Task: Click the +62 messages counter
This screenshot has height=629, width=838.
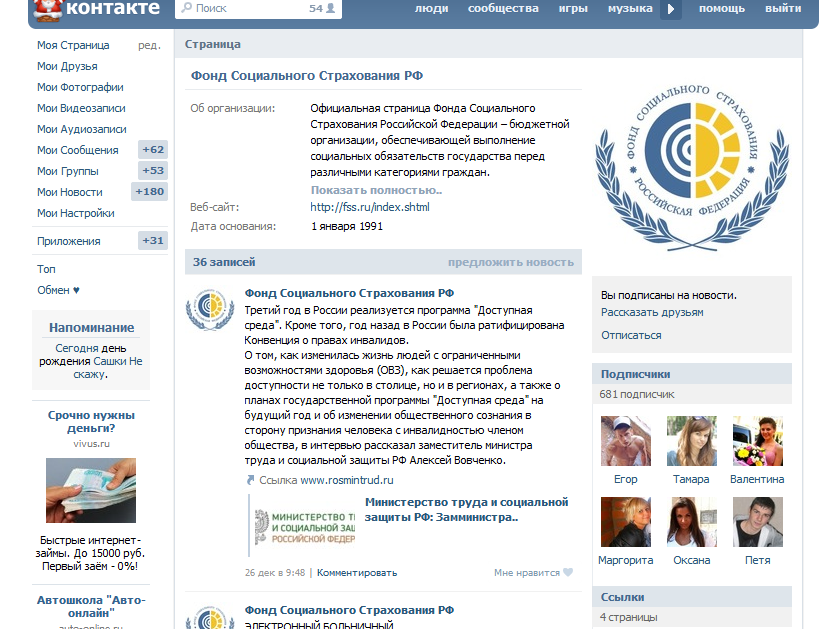Action: pos(153,150)
